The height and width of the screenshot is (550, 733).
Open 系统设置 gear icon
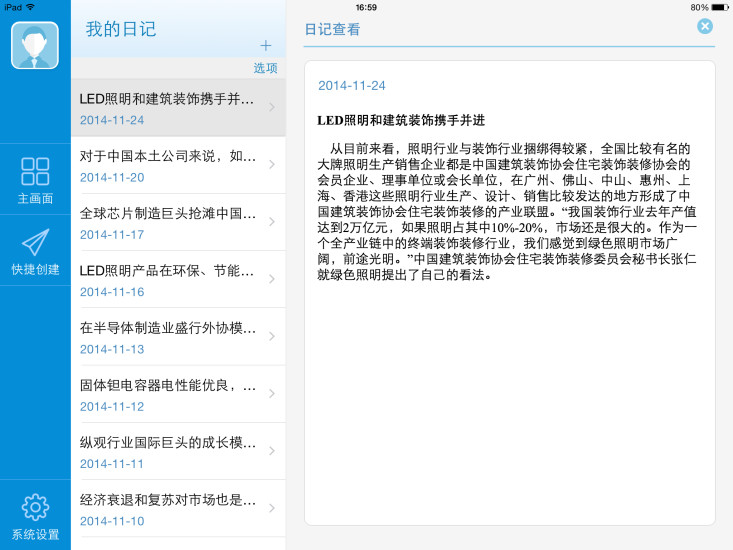click(35, 508)
